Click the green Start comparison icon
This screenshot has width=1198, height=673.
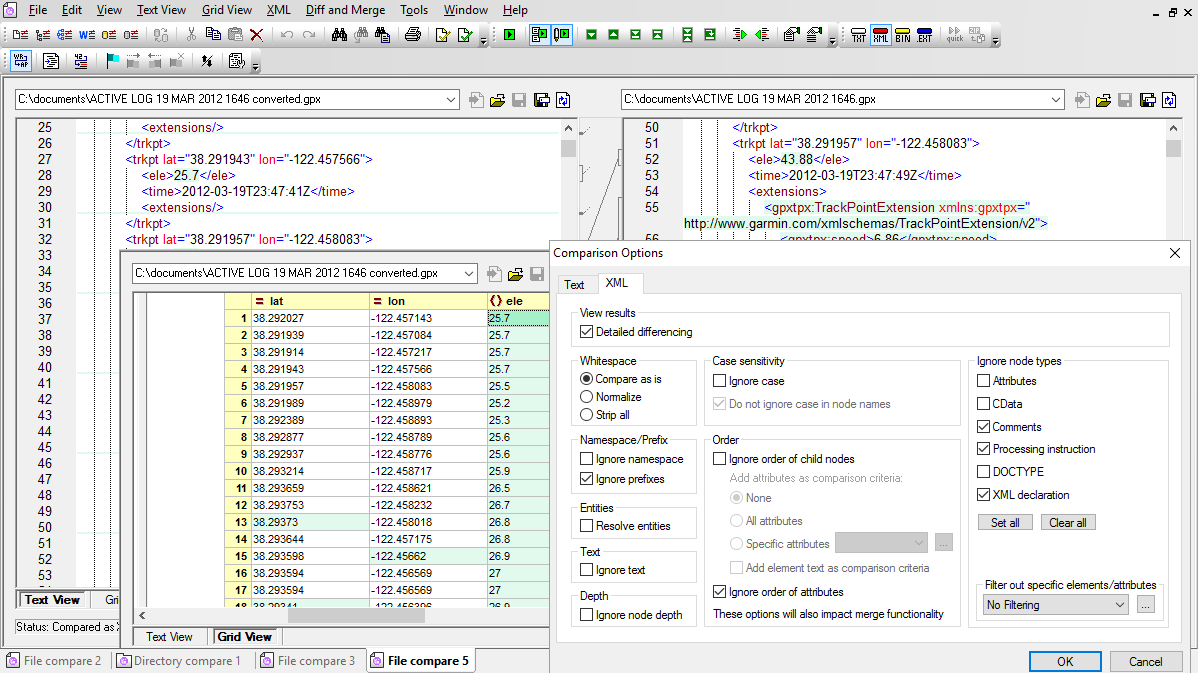pyautogui.click(x=510, y=35)
